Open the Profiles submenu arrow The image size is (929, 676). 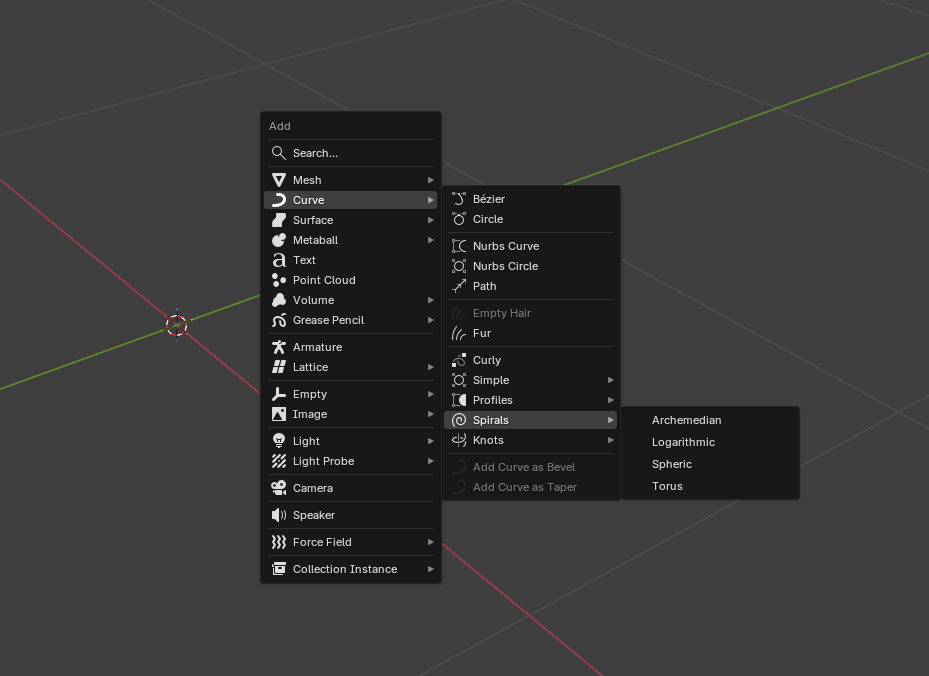point(610,400)
